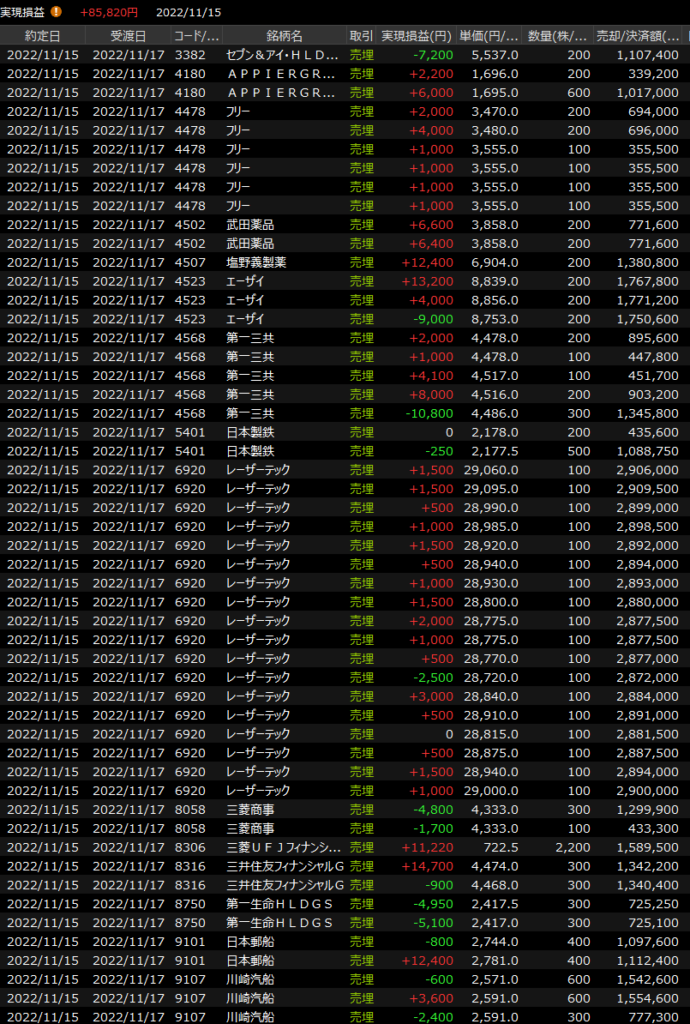Image resolution: width=690 pixels, height=1024 pixels.
Task: Select the セブン&アイ・HLD row
Action: point(283,55)
